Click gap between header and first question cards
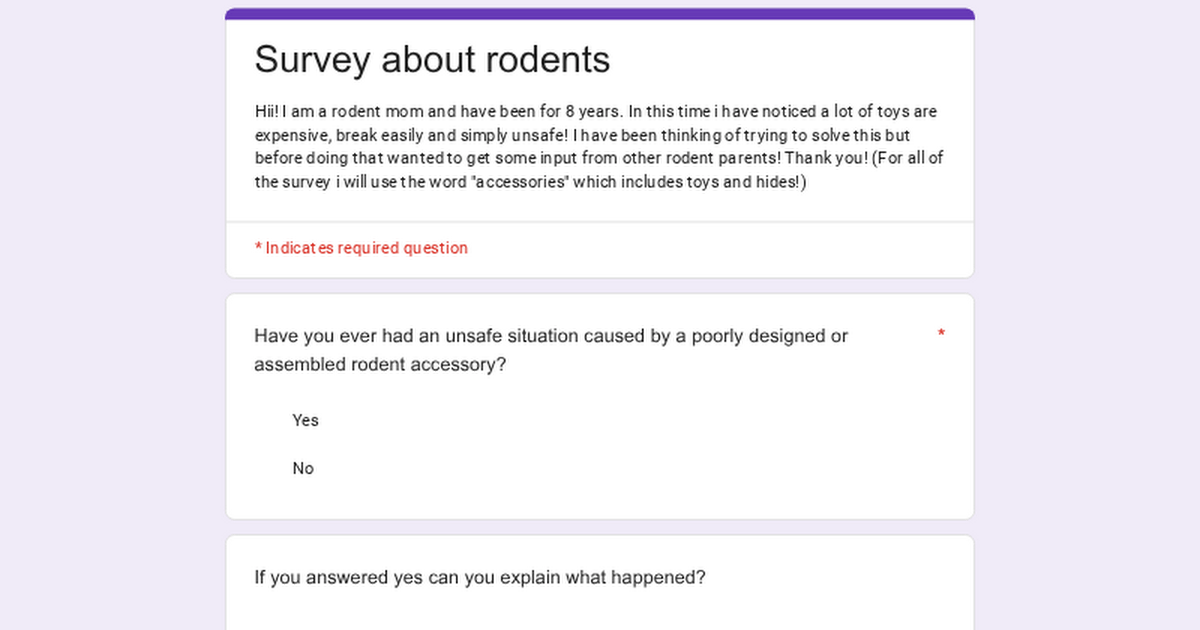This screenshot has width=1200, height=630. coord(600,286)
